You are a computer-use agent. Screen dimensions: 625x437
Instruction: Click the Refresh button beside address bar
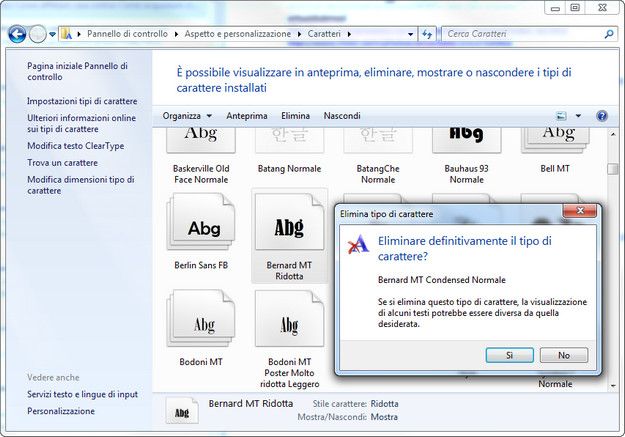coord(427,34)
